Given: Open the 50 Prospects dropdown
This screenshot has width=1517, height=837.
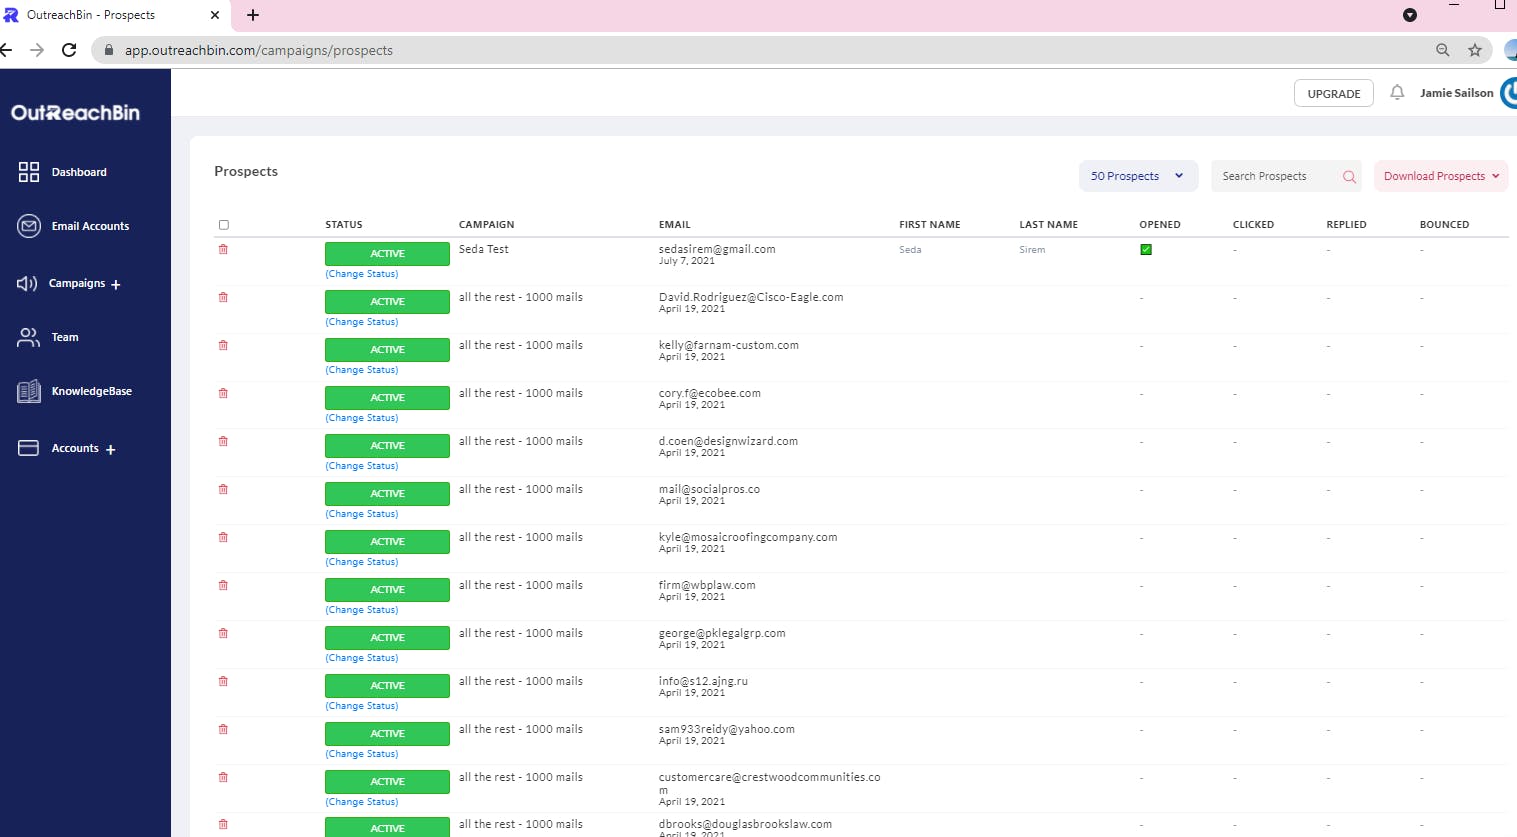Looking at the screenshot, I should click(x=1137, y=176).
